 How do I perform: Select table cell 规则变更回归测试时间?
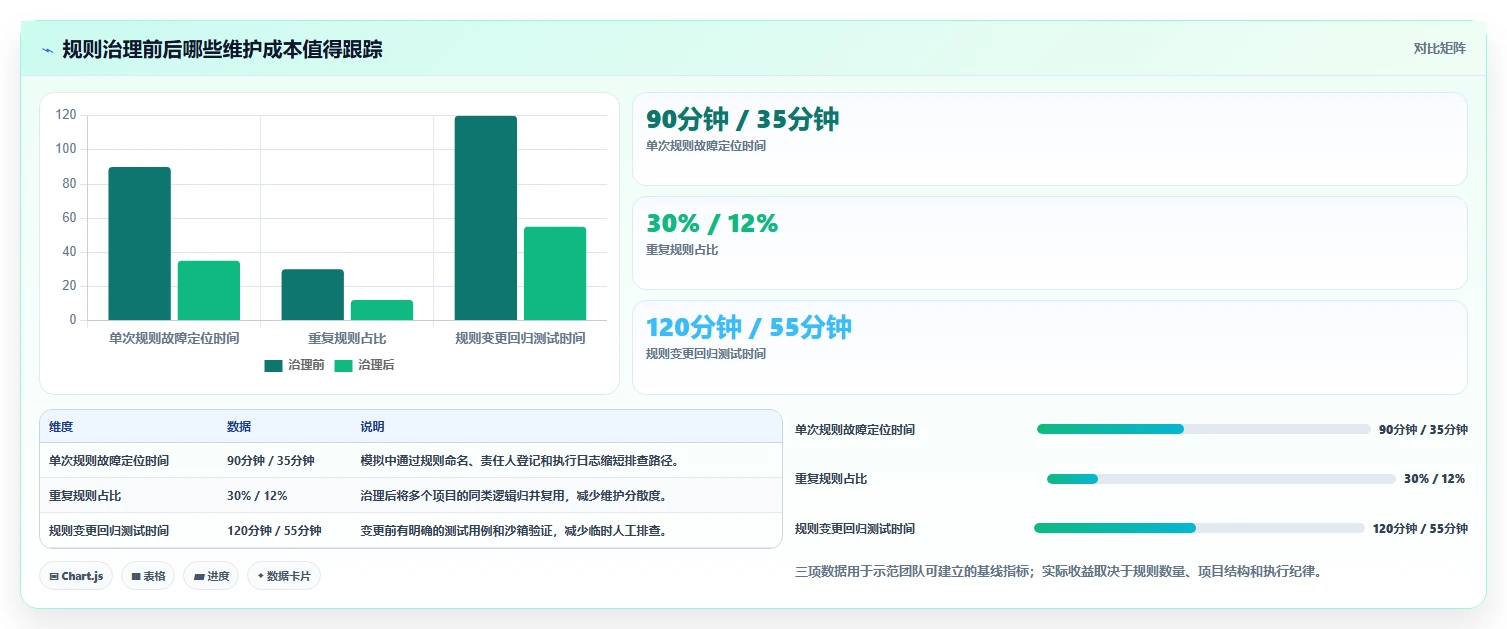(109, 531)
